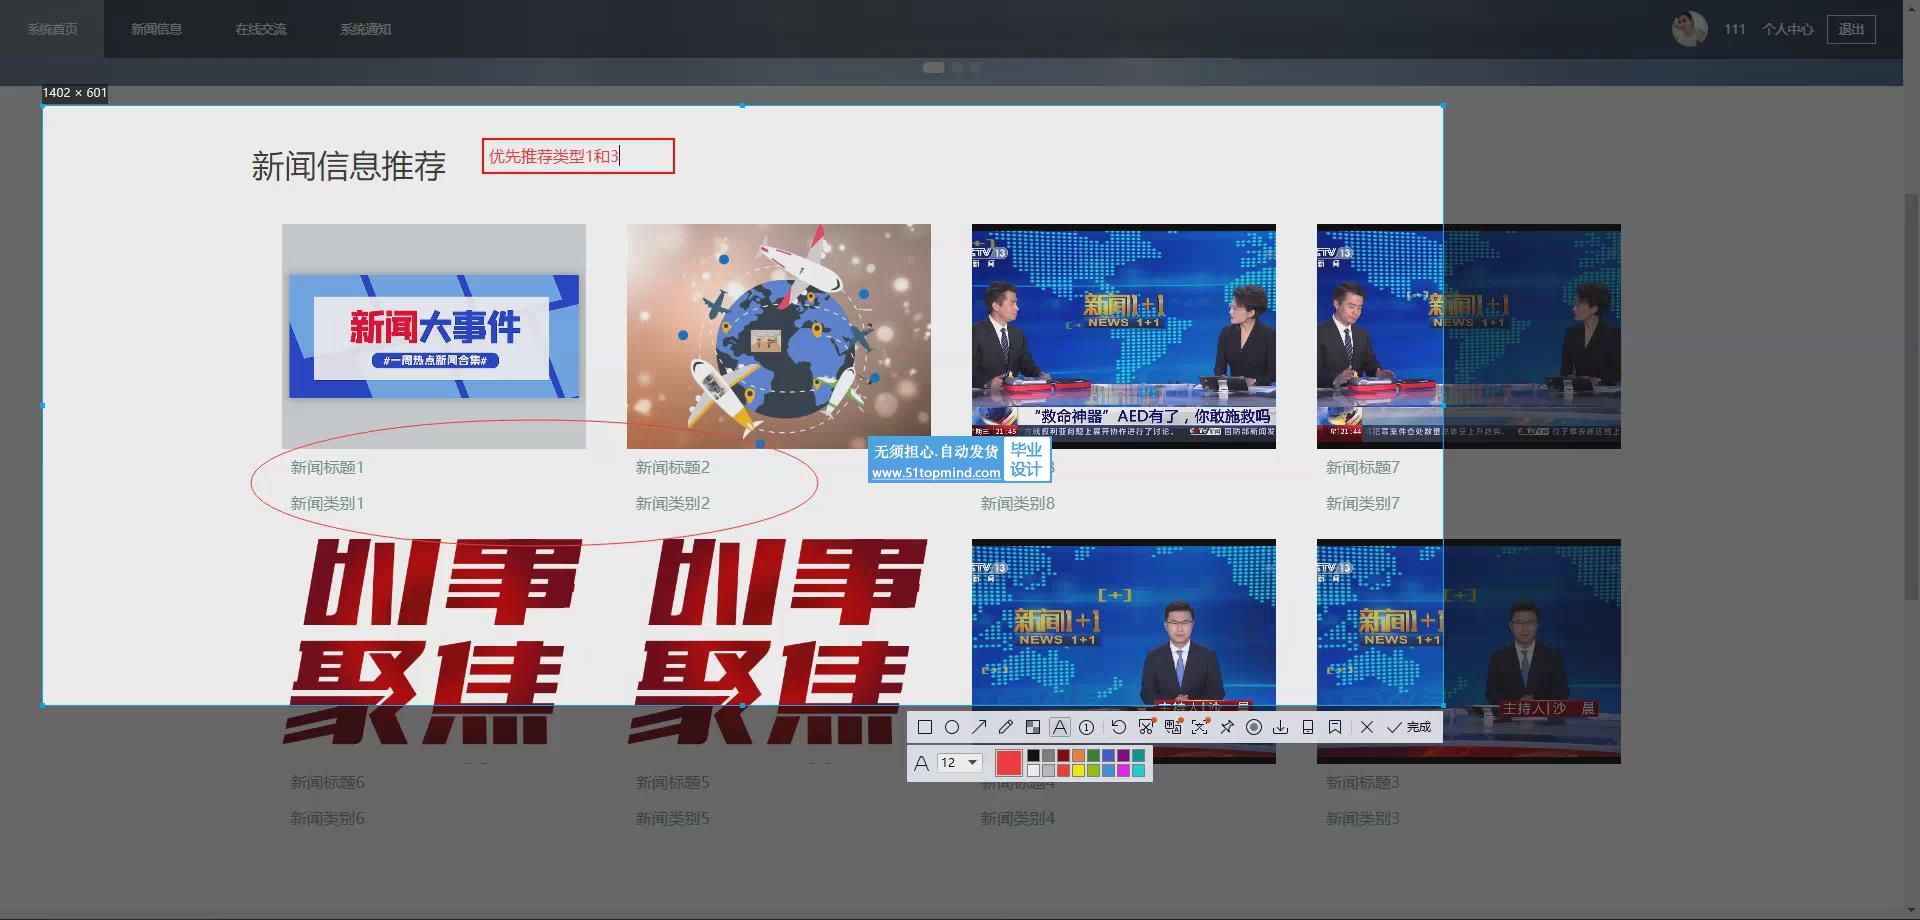Choose the magenta color swatch
This screenshot has height=920, width=1920.
point(1123,770)
